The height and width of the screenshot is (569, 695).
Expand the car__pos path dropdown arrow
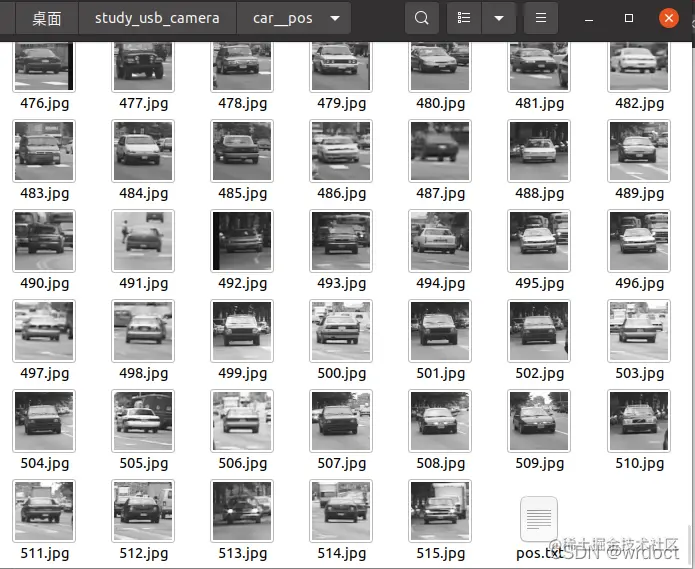point(335,19)
